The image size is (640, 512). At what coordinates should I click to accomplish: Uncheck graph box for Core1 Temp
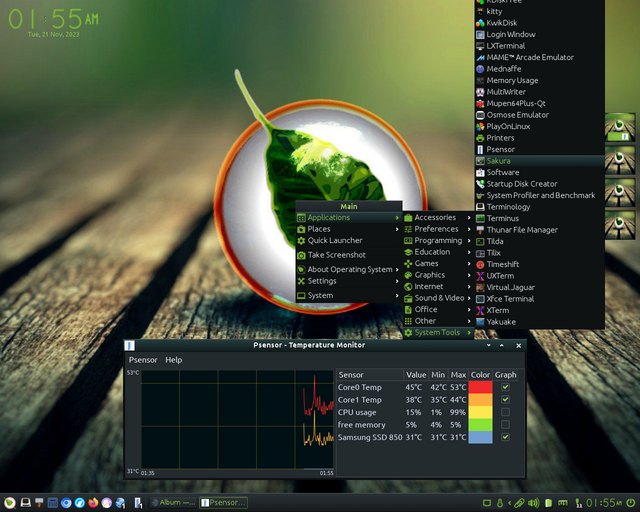pyautogui.click(x=505, y=399)
